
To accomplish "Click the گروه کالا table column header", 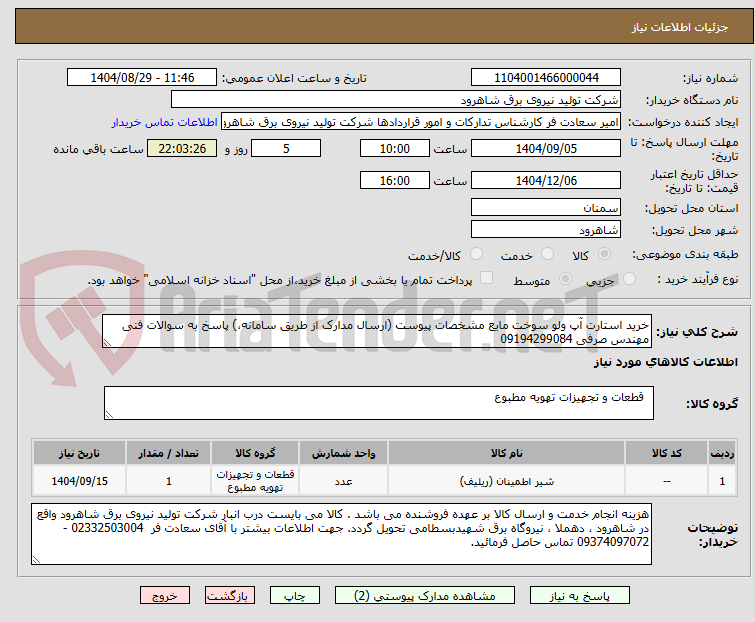I will (x=255, y=453).
